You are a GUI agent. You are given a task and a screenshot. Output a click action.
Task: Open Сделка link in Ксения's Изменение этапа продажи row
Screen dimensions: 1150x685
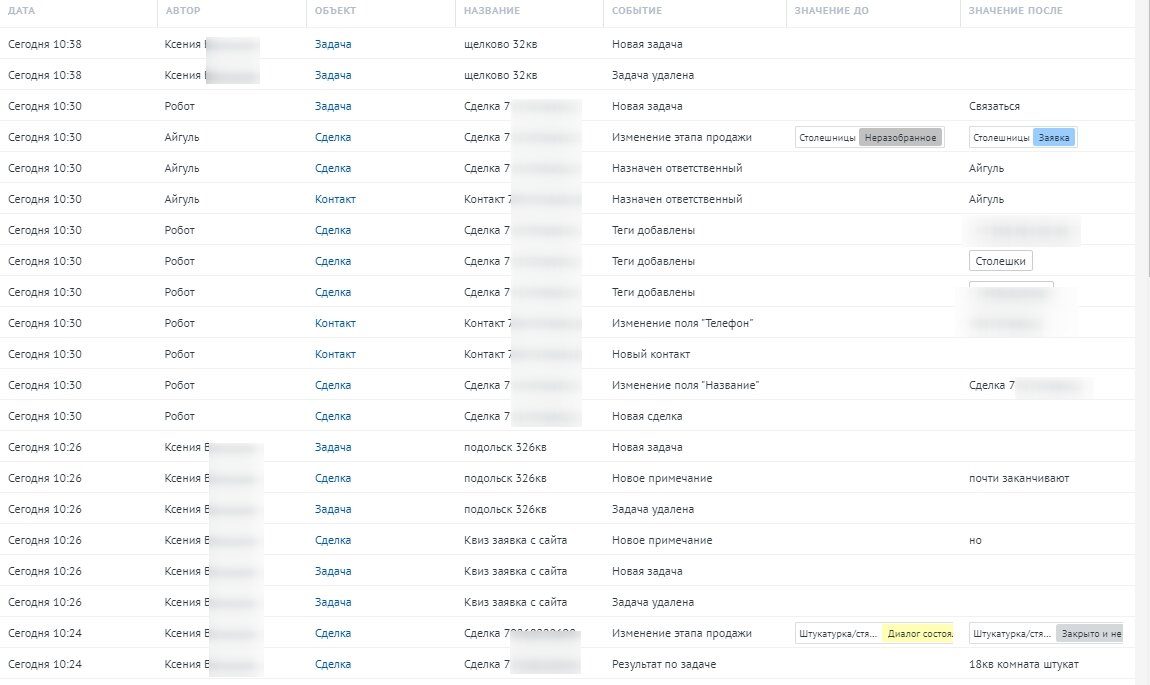pyautogui.click(x=333, y=633)
